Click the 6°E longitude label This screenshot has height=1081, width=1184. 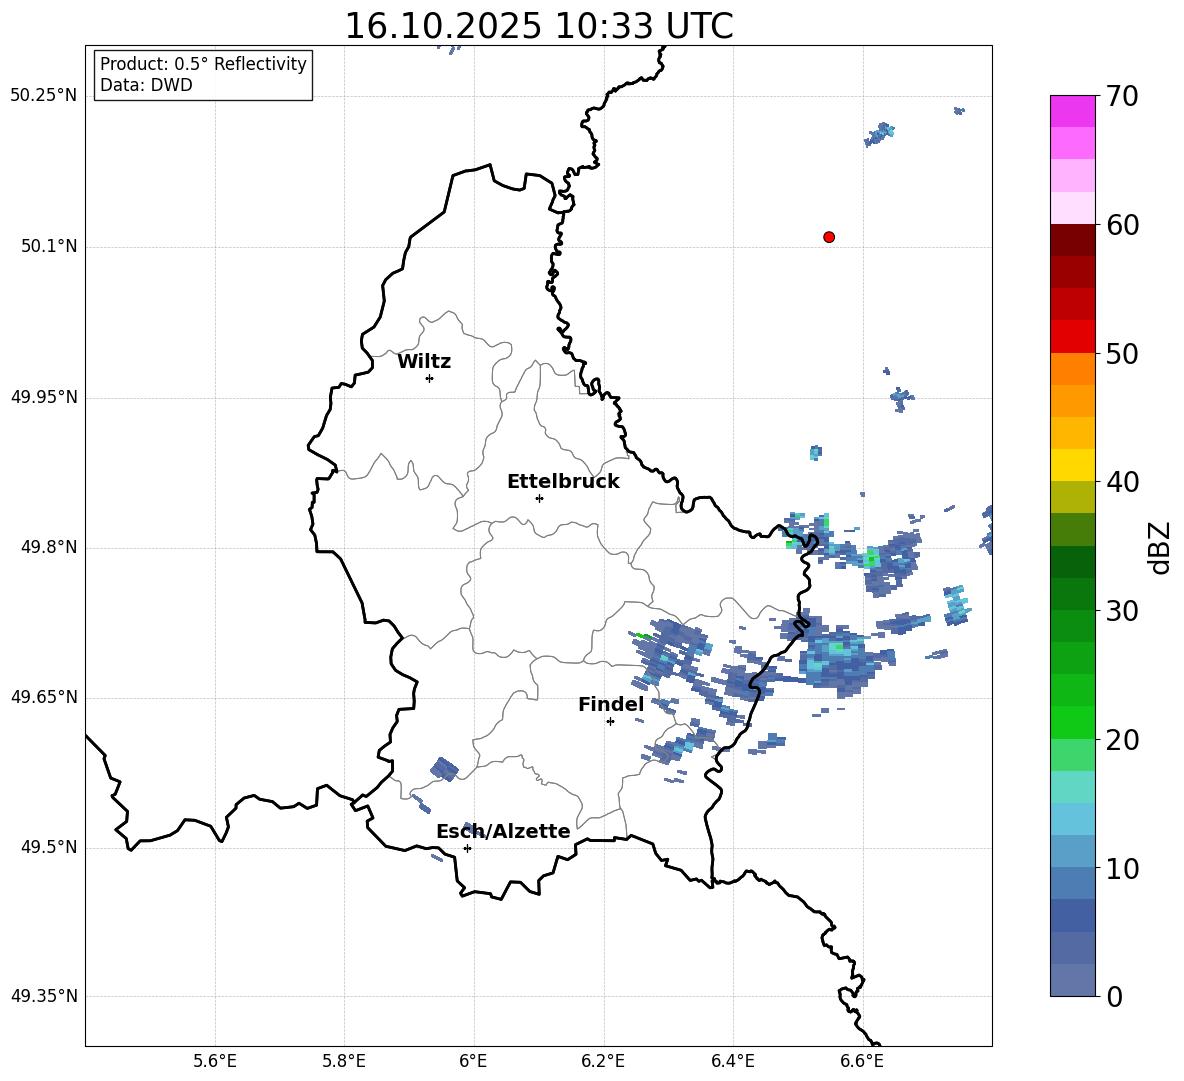coord(474,1061)
